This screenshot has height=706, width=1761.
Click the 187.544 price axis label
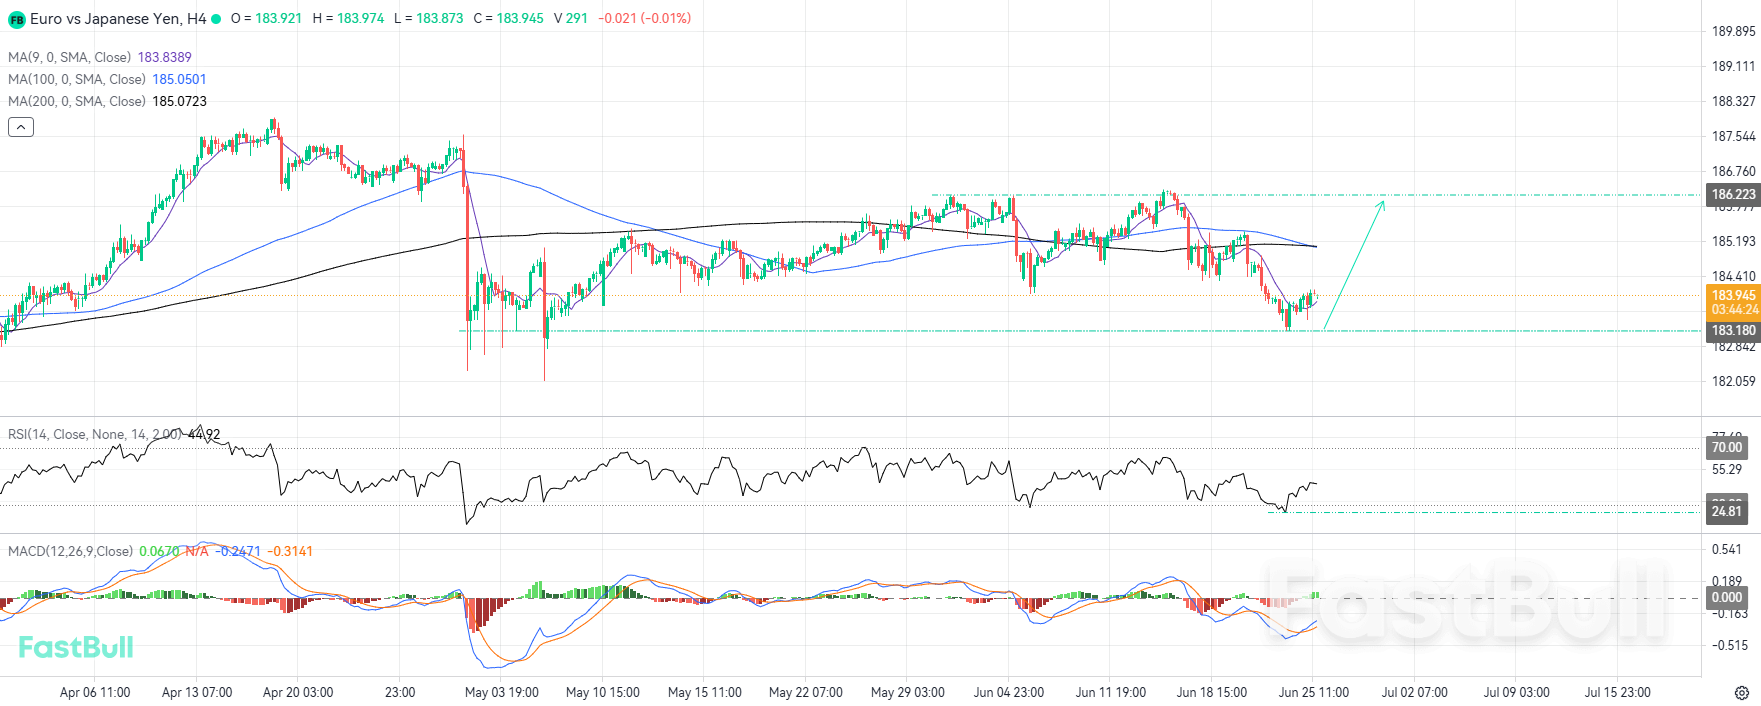[x=1733, y=136]
